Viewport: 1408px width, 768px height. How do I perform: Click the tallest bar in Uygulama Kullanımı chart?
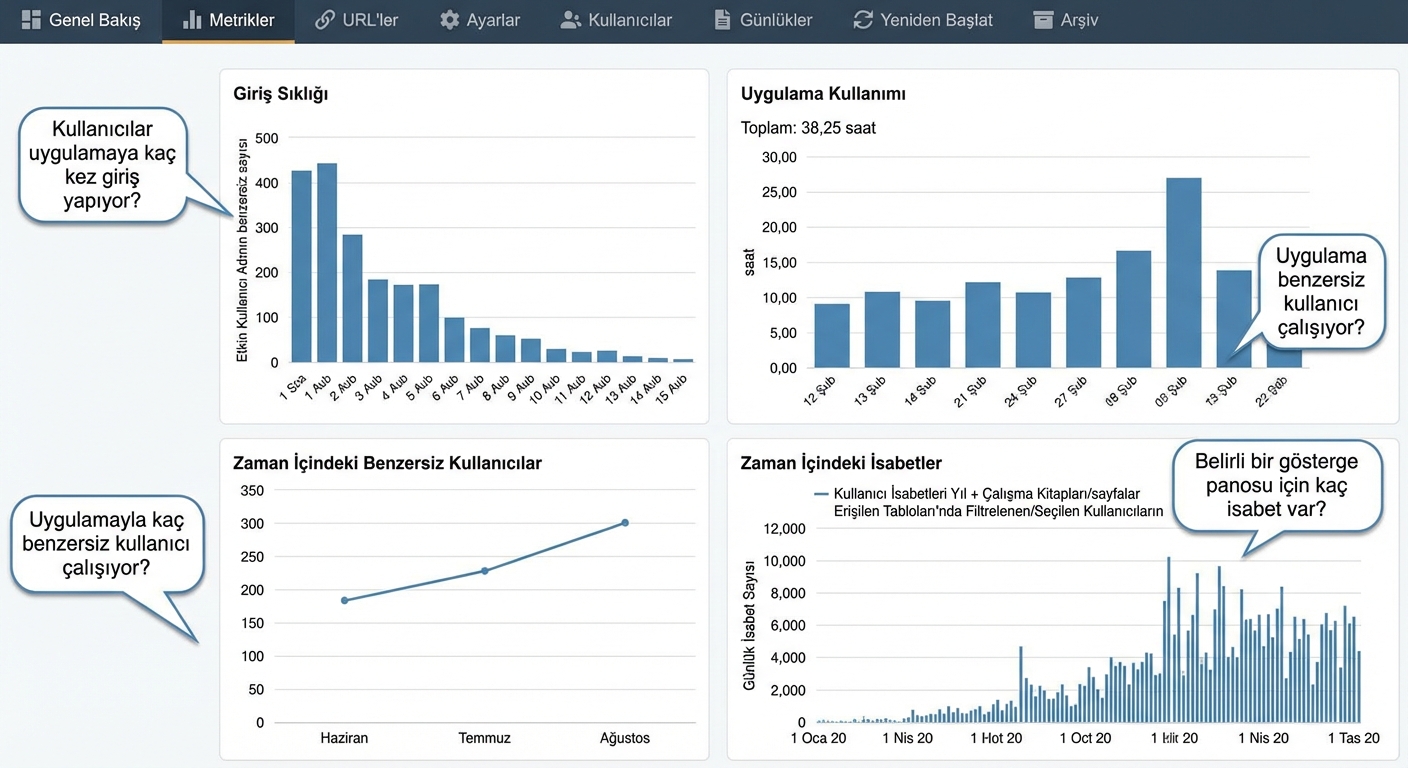coord(1183,273)
